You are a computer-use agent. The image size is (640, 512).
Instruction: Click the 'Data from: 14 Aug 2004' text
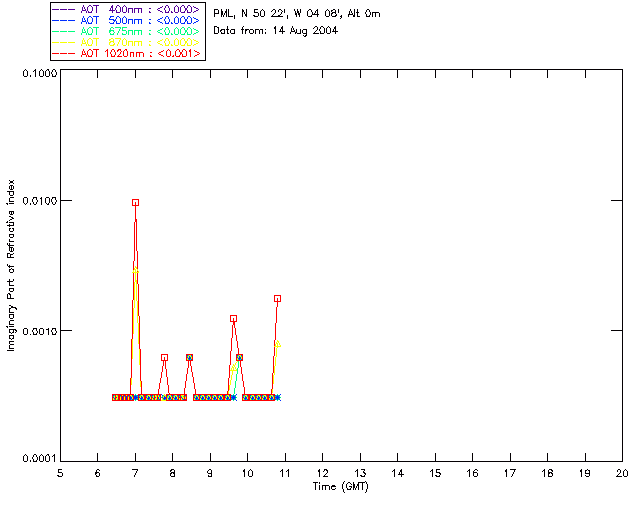[276, 31]
